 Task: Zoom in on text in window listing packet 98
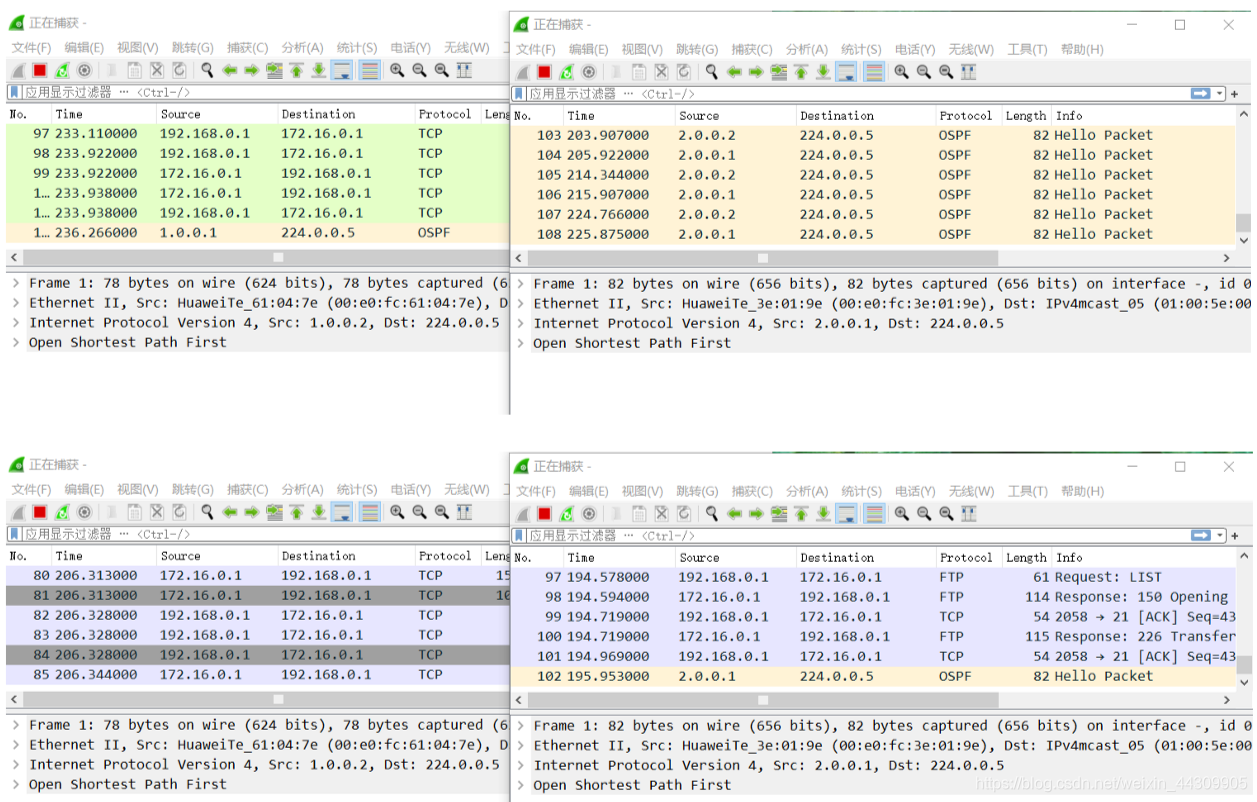click(x=397, y=70)
